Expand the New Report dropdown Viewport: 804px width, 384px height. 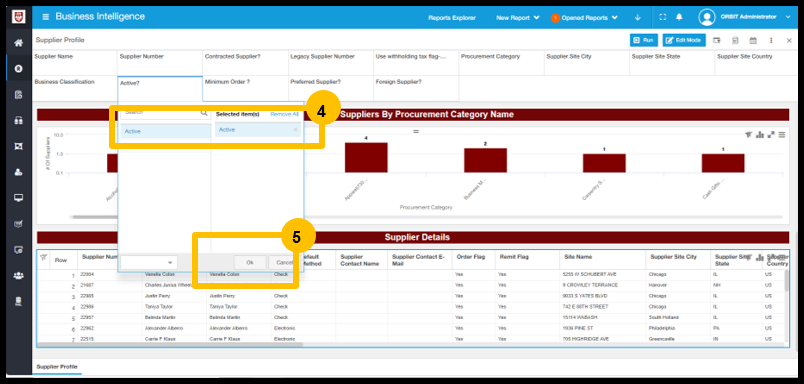click(x=518, y=17)
